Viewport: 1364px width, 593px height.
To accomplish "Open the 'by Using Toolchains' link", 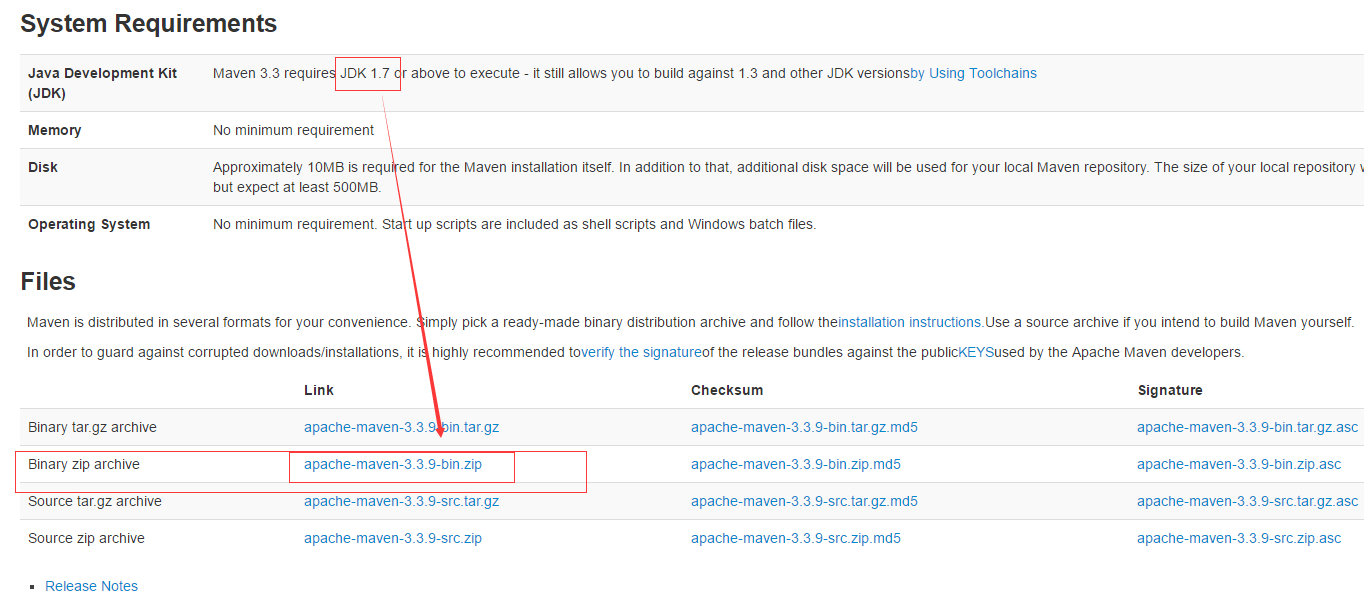I will 973,73.
